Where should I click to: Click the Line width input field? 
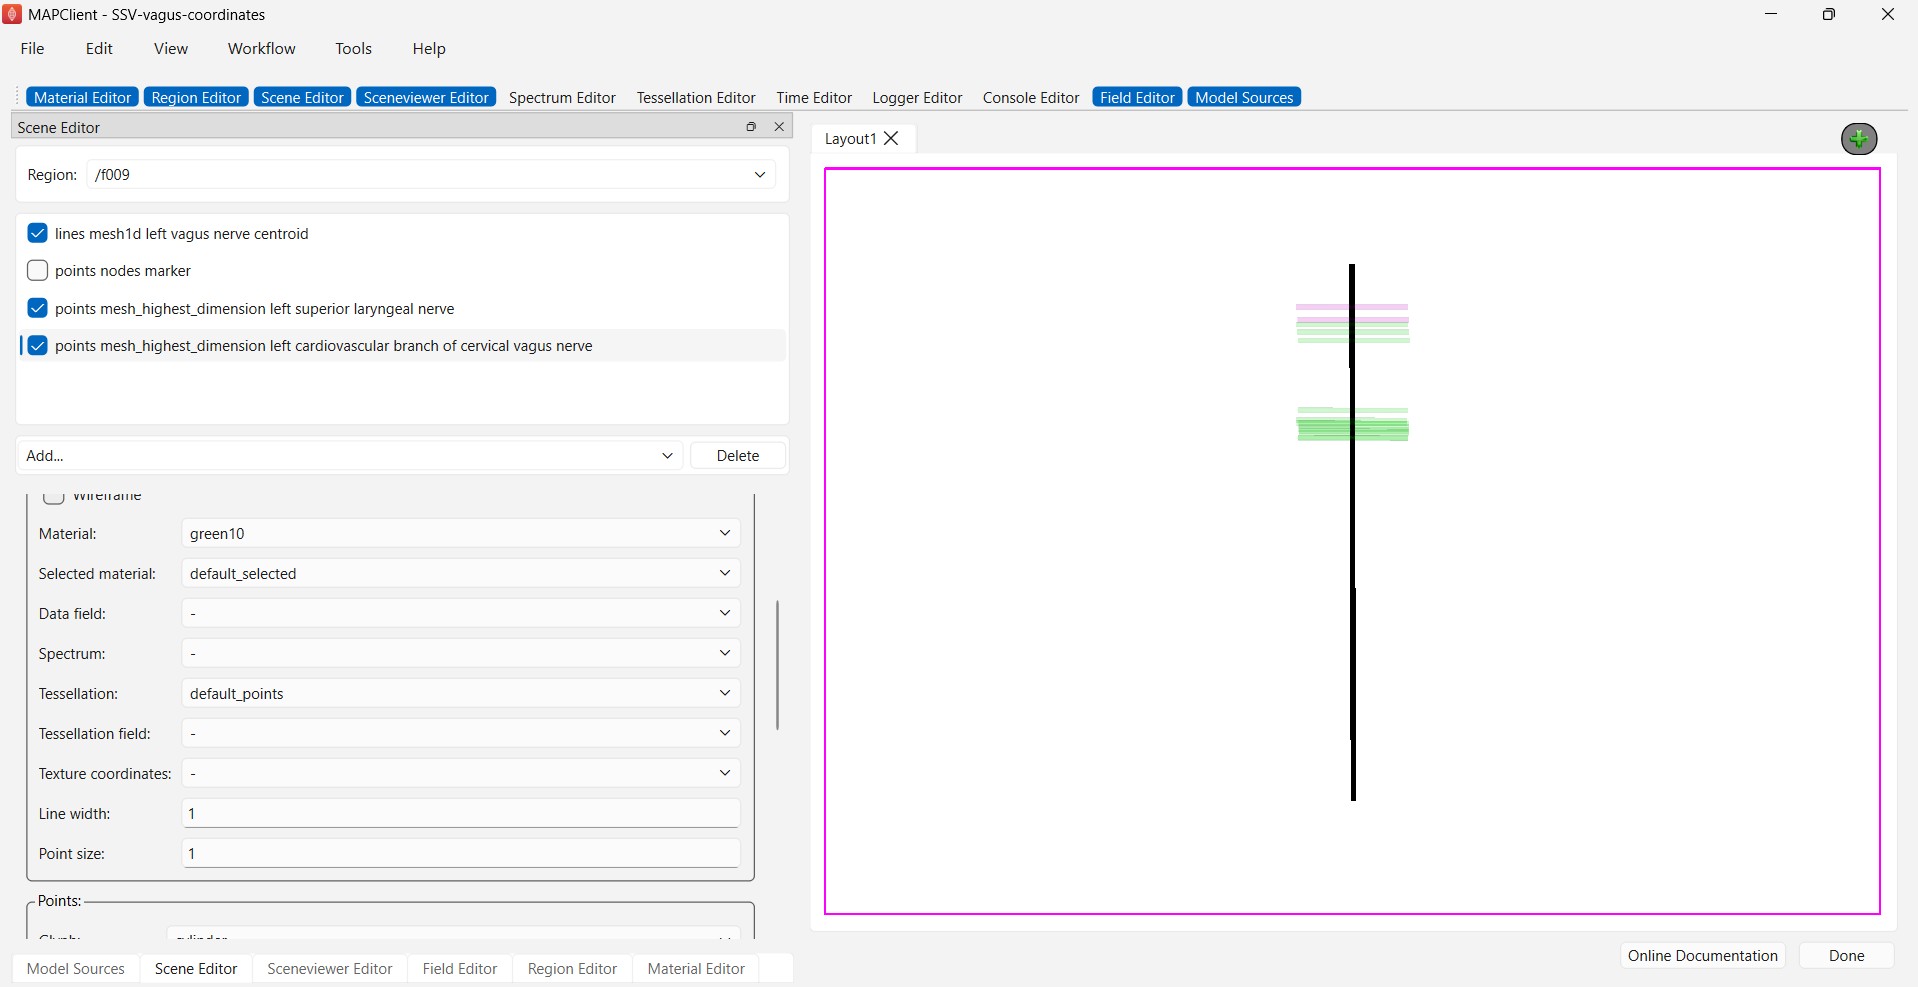pos(461,813)
